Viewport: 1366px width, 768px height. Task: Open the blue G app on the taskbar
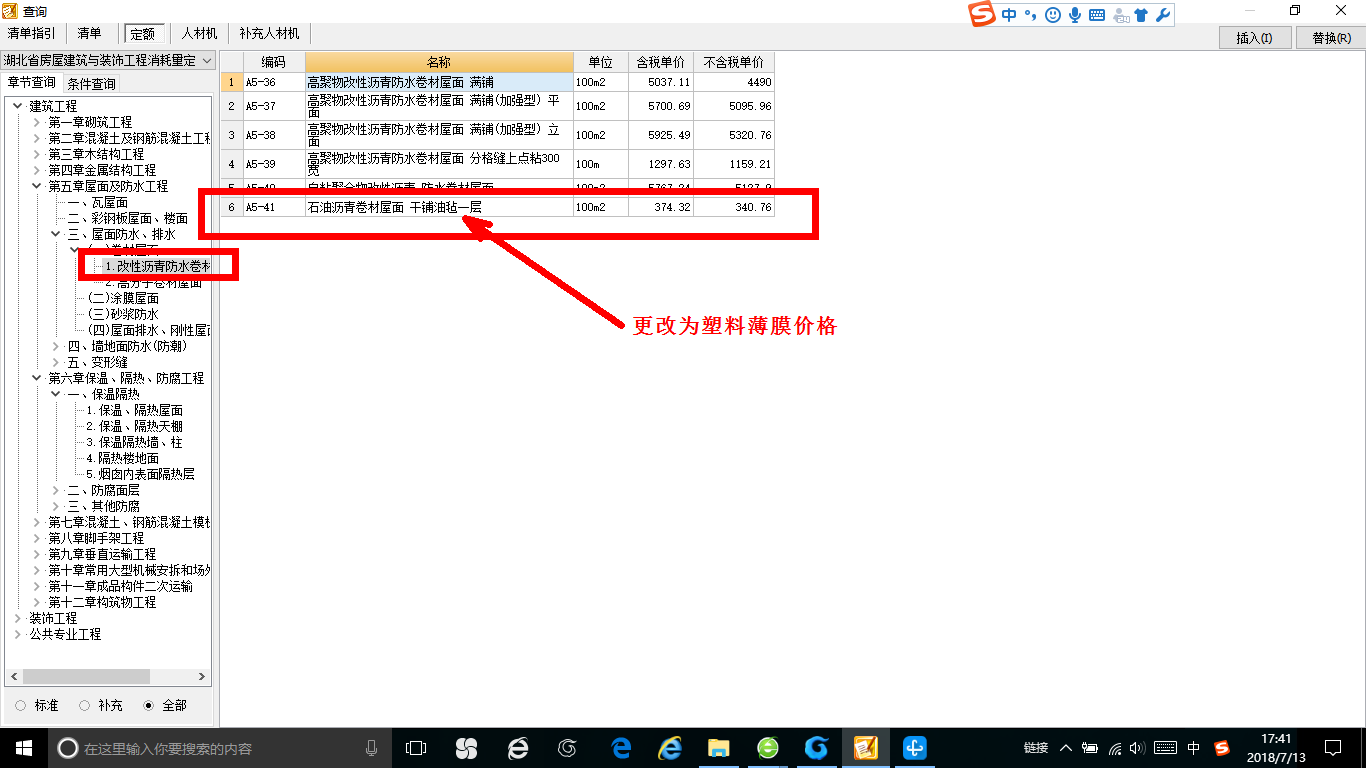pos(816,748)
